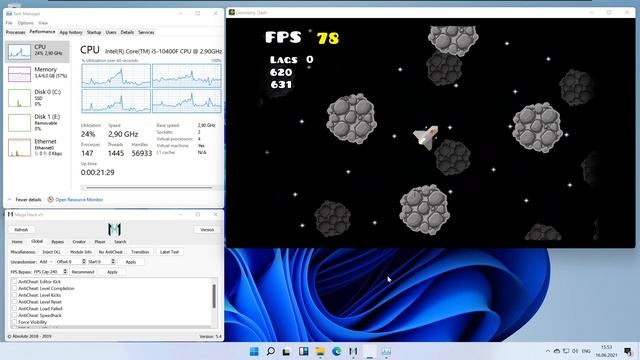Image resolution: width=640 pixels, height=360 pixels.
Task: Click Task Manager horizontal scrollbar
Action: point(149,188)
